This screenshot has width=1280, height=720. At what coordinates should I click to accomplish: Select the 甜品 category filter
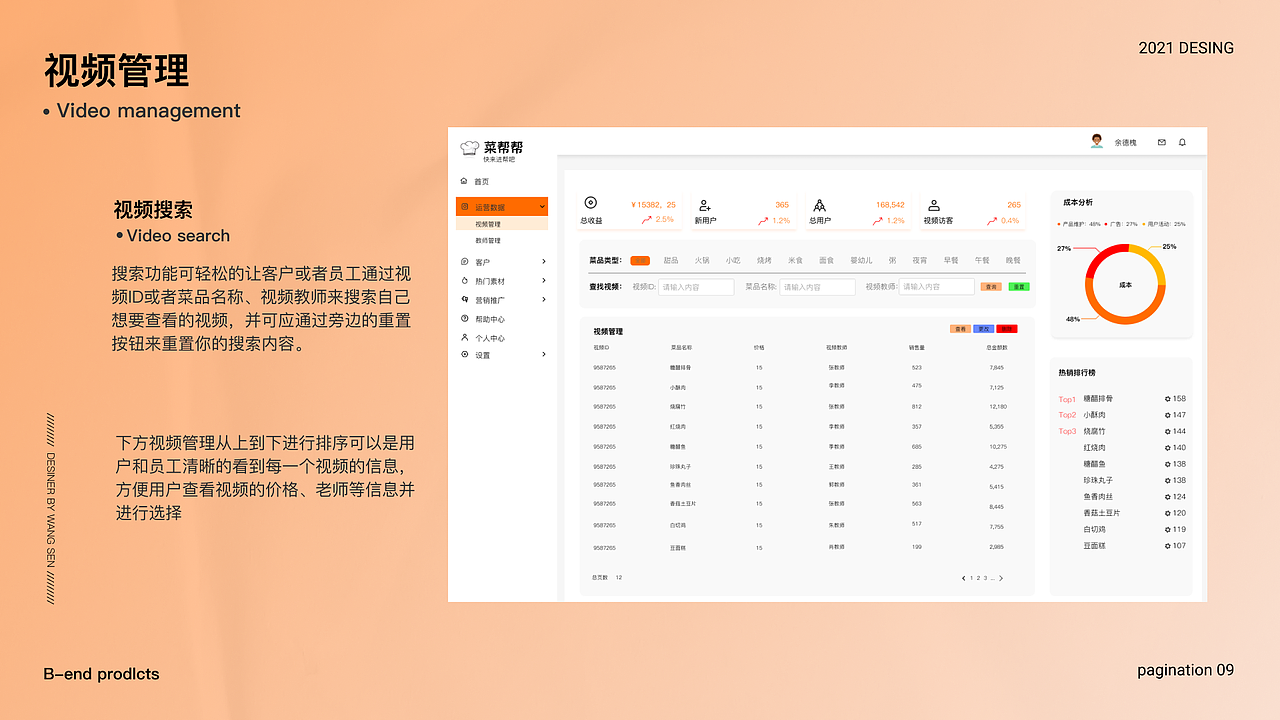tap(670, 261)
